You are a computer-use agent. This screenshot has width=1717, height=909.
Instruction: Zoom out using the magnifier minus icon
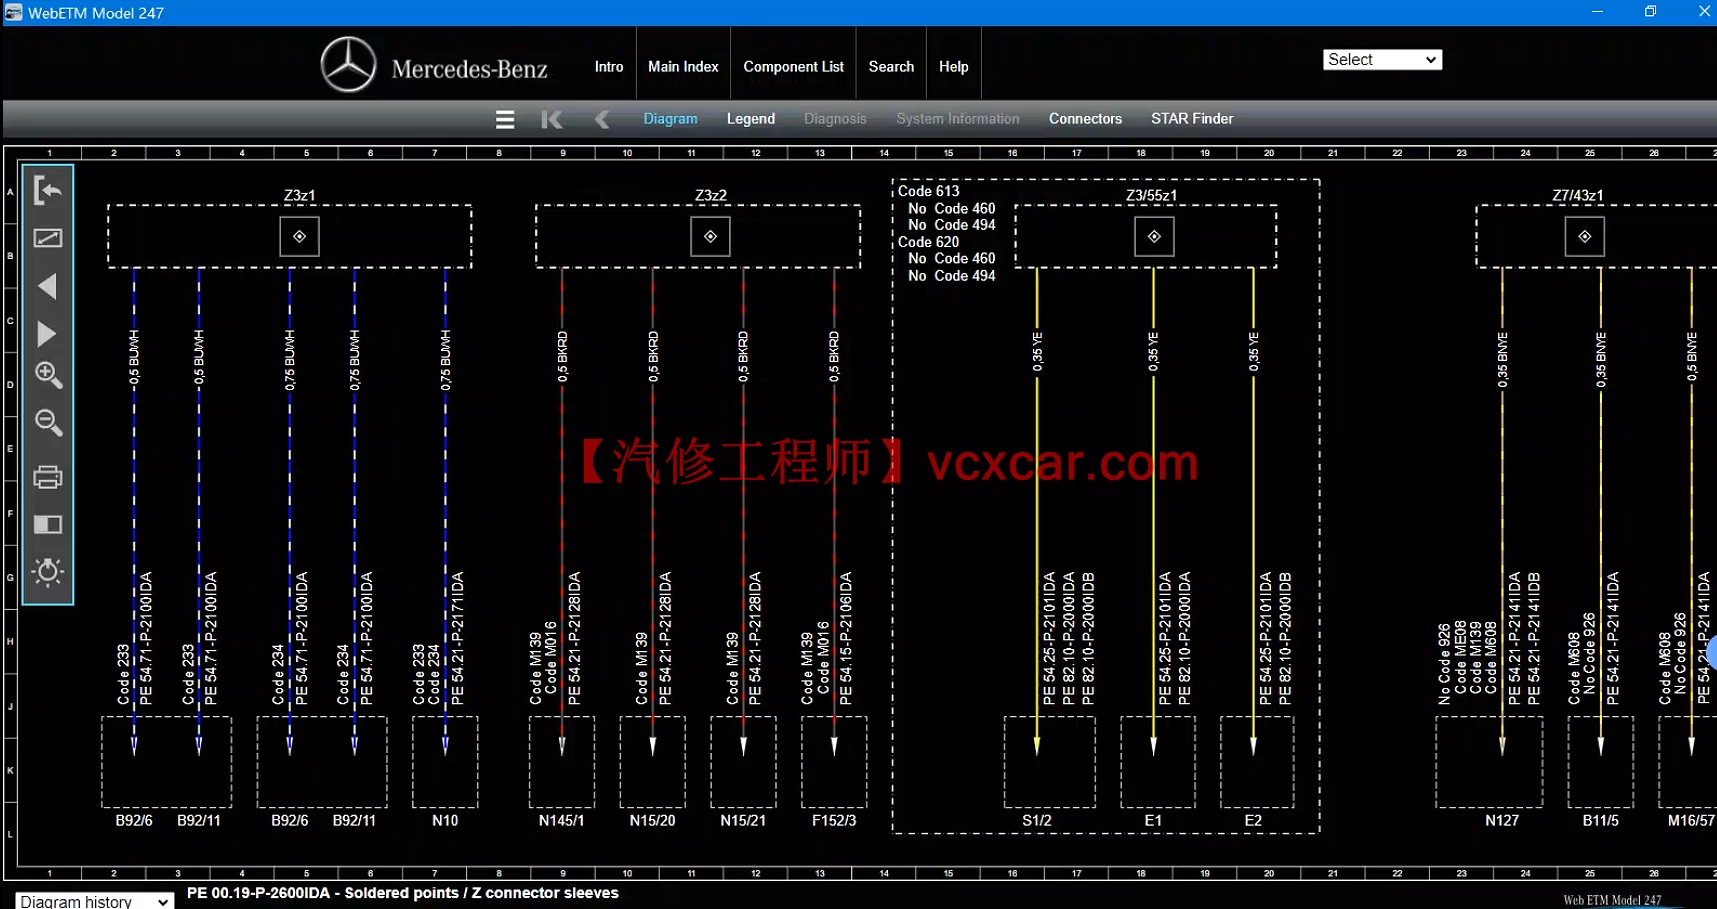[x=48, y=423]
